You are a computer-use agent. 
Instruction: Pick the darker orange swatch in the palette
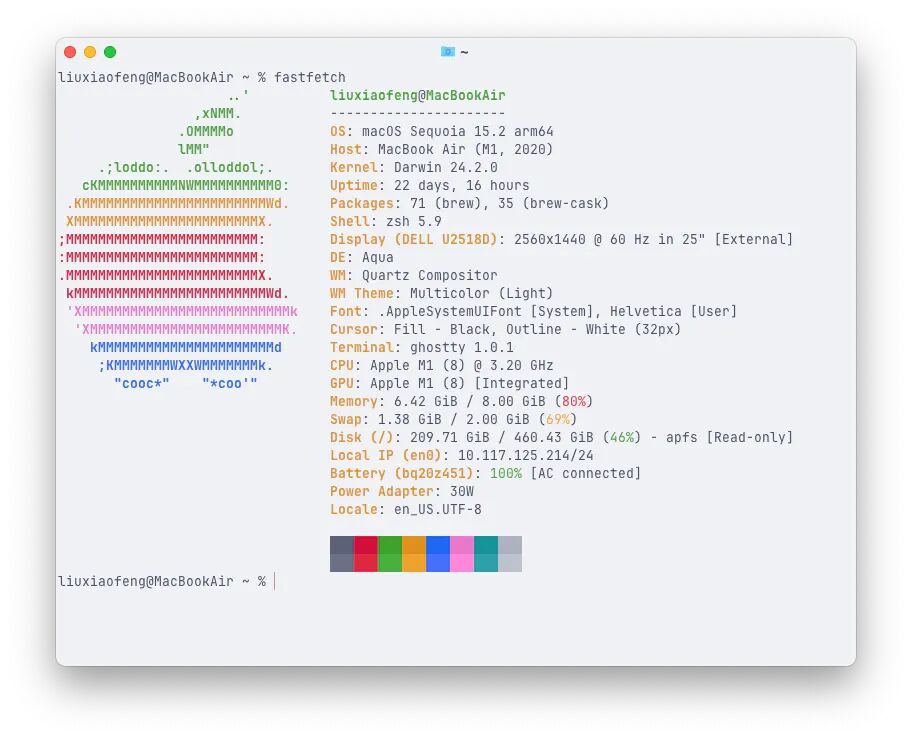pyautogui.click(x=414, y=545)
